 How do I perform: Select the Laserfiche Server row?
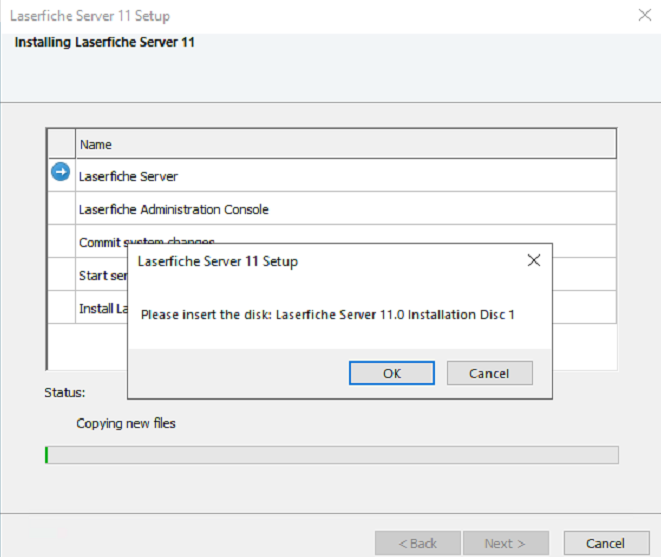(x=332, y=176)
